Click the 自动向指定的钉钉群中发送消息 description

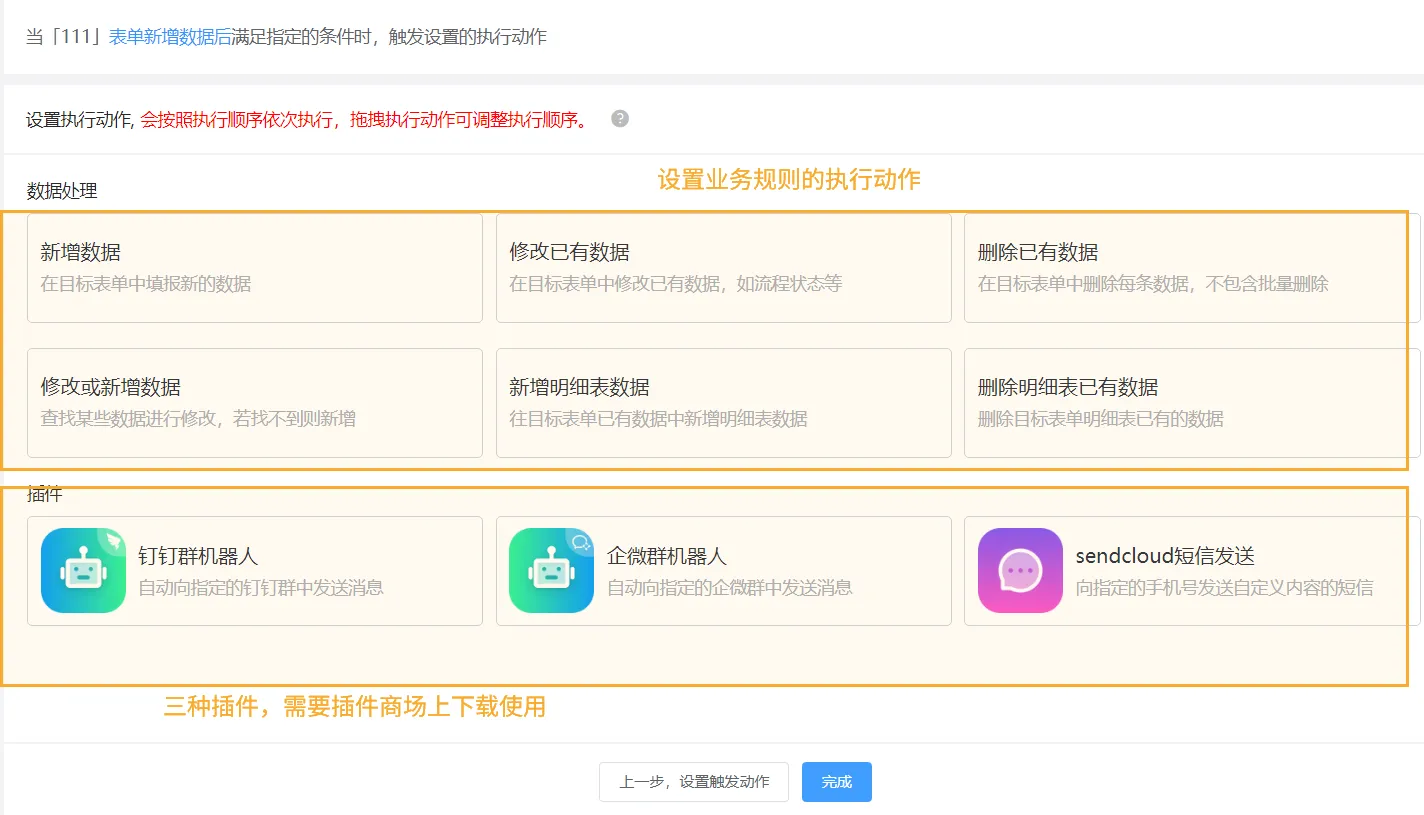260,588
